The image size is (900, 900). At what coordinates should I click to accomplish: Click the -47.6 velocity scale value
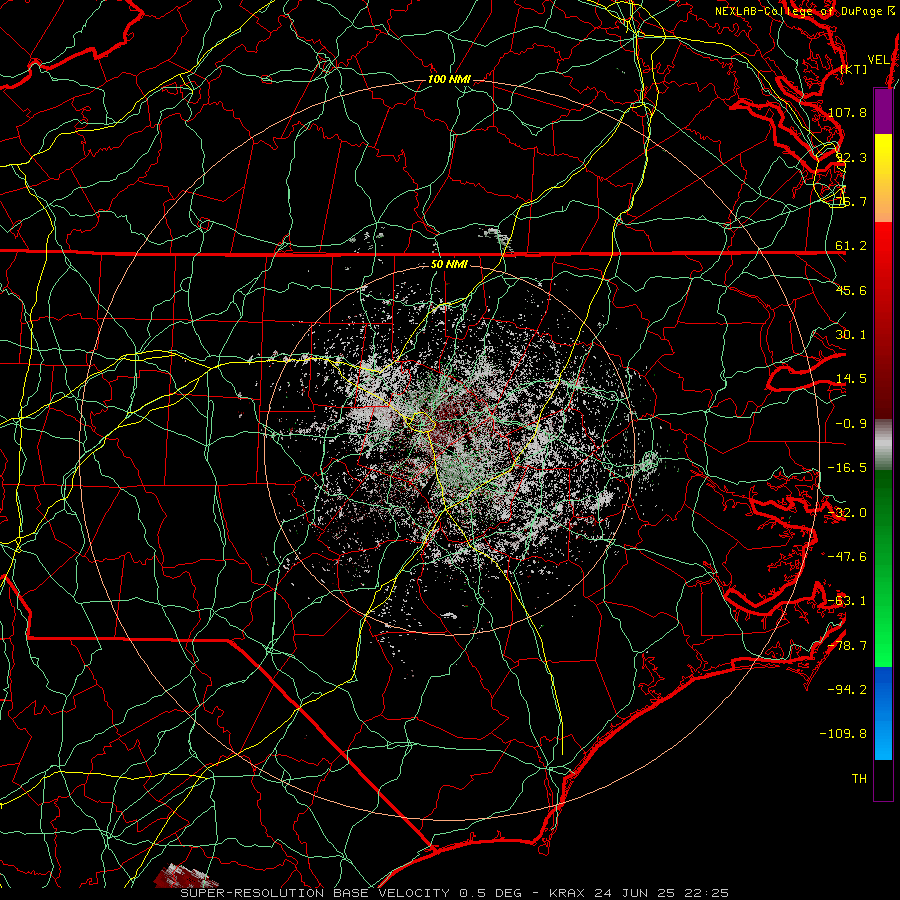click(x=847, y=557)
